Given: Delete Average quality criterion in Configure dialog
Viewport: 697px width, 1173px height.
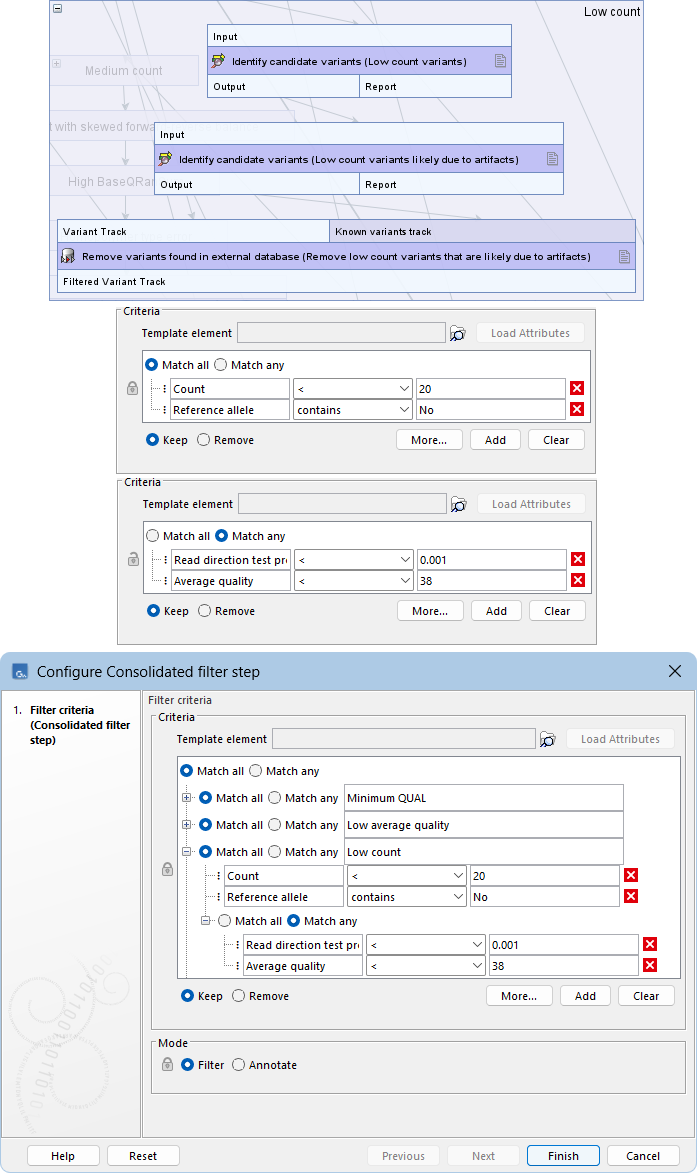Looking at the screenshot, I should tap(650, 965).
